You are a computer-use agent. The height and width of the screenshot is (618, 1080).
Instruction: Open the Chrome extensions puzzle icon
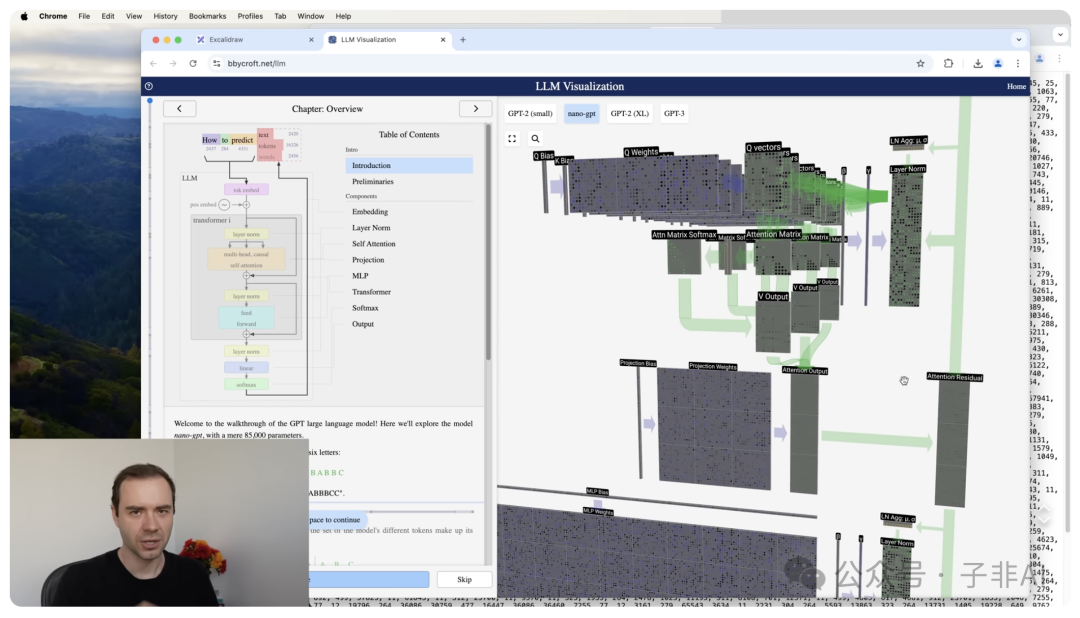[x=948, y=63]
